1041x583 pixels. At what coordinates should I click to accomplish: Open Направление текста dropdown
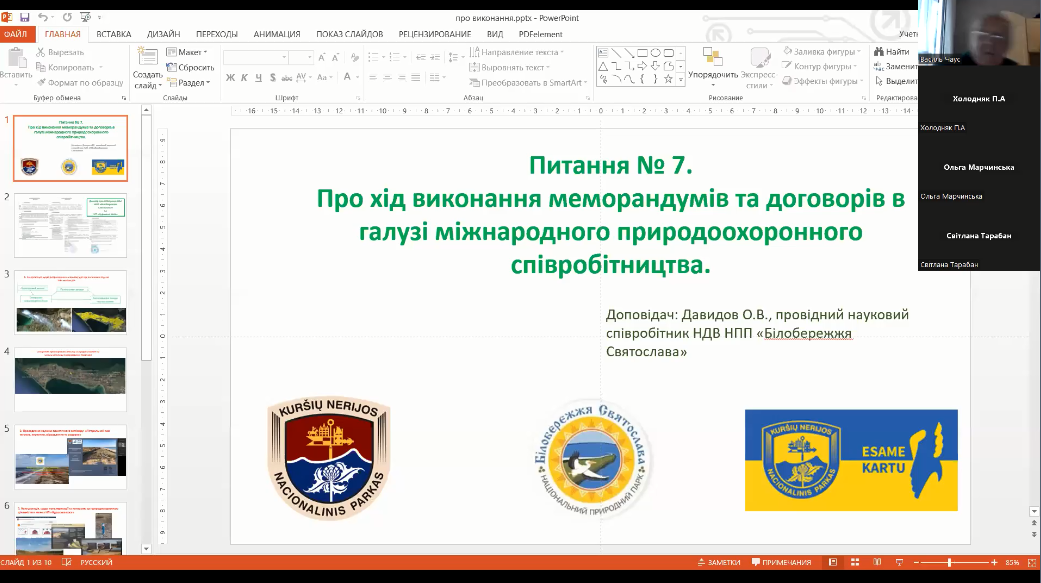click(517, 52)
